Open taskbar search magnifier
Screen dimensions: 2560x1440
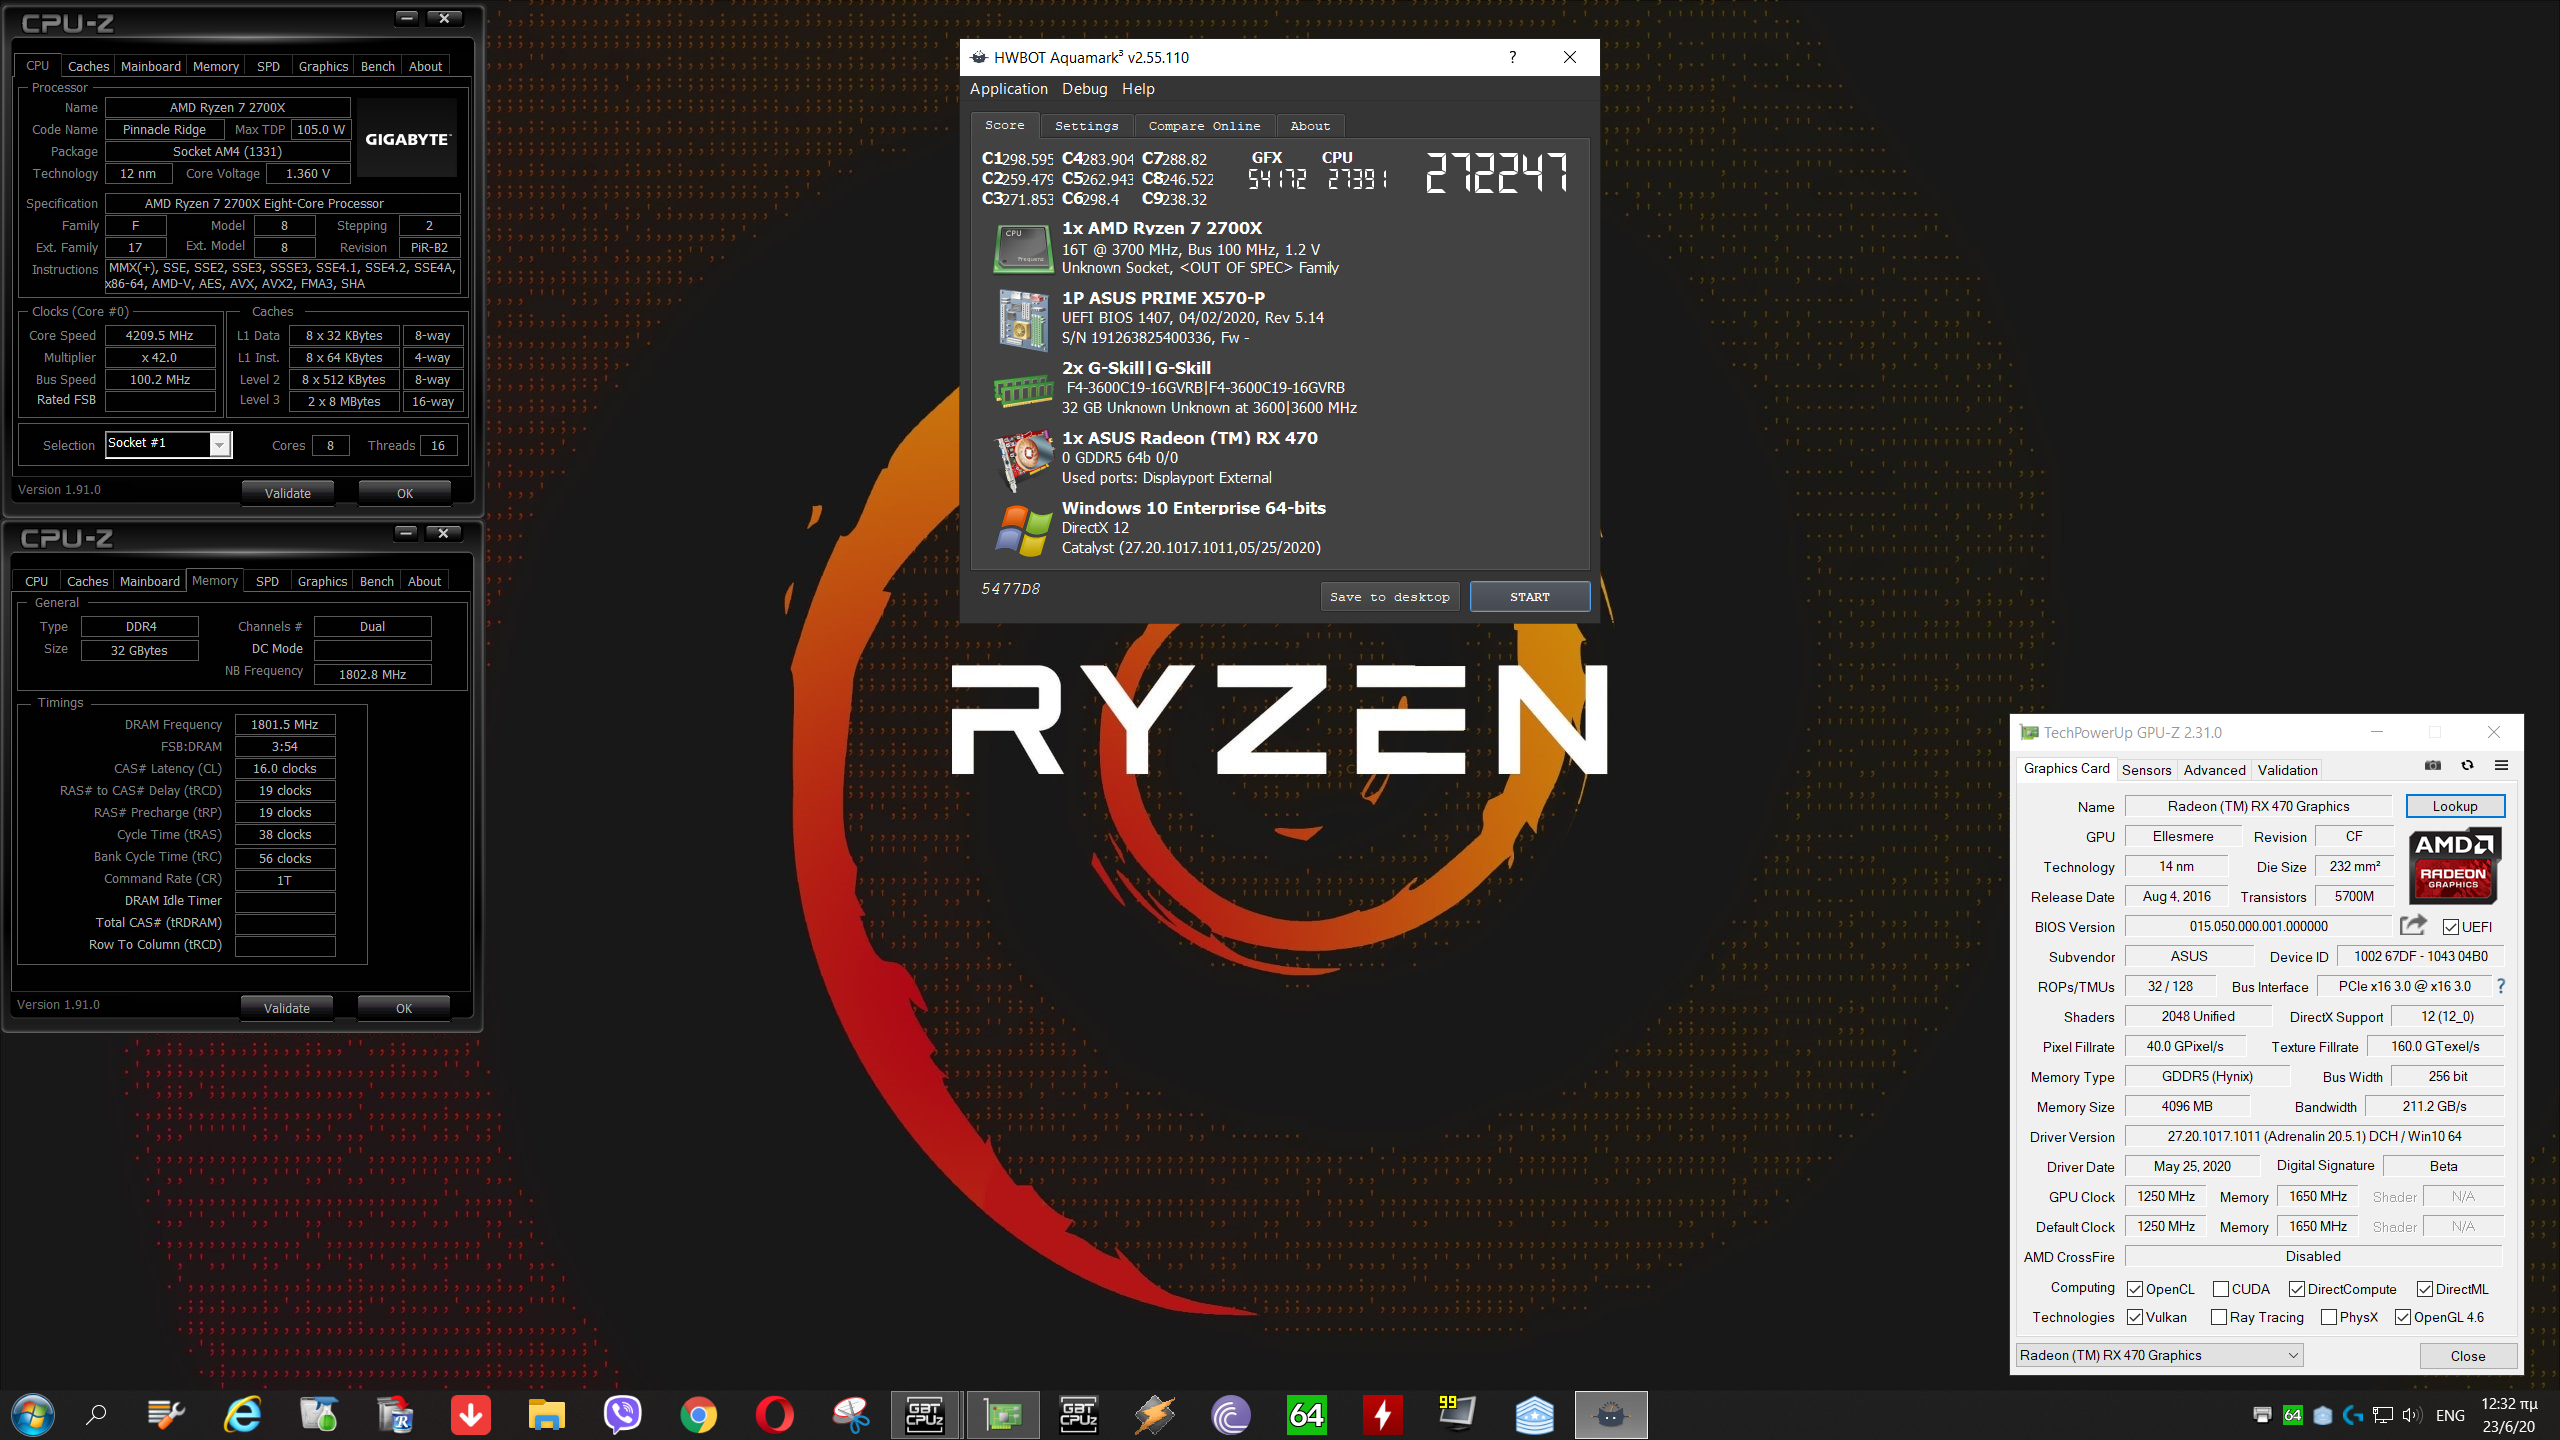point(96,1414)
